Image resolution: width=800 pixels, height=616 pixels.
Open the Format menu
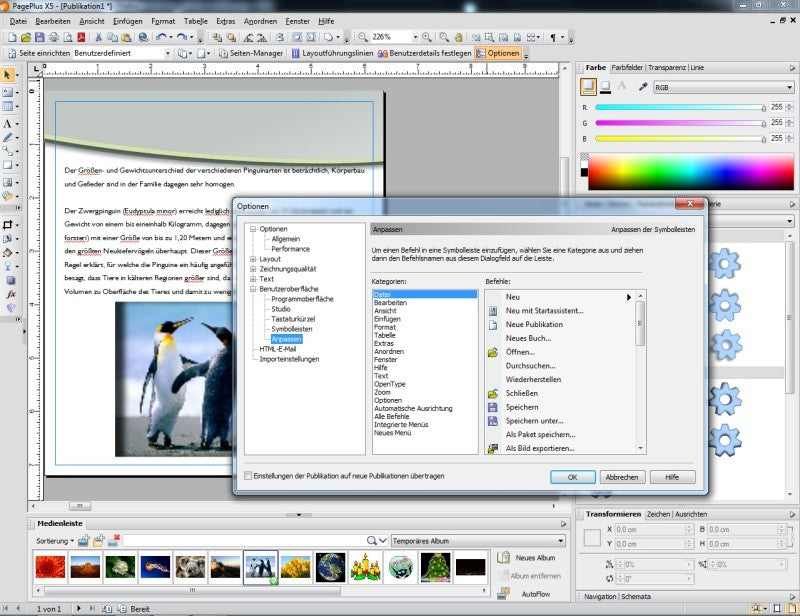(x=163, y=21)
